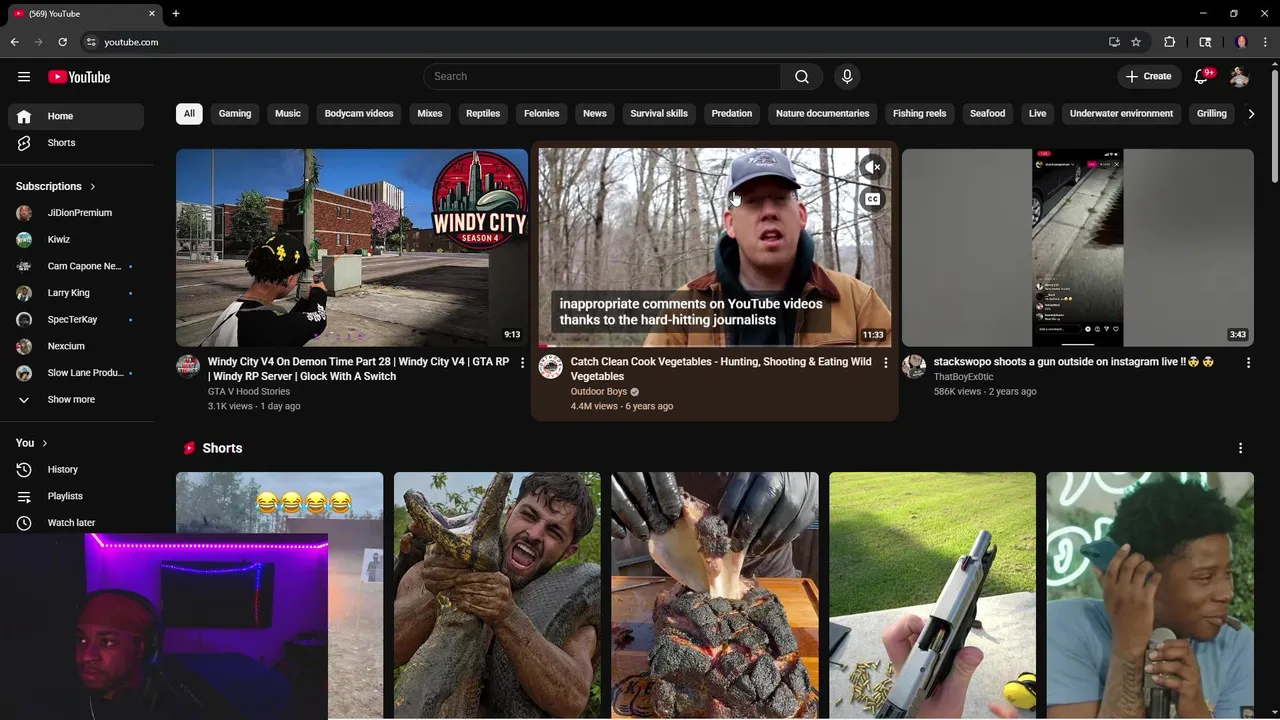This screenshot has width=1280, height=720.
Task: Select the Nature documentaries chip
Action: [x=823, y=114]
